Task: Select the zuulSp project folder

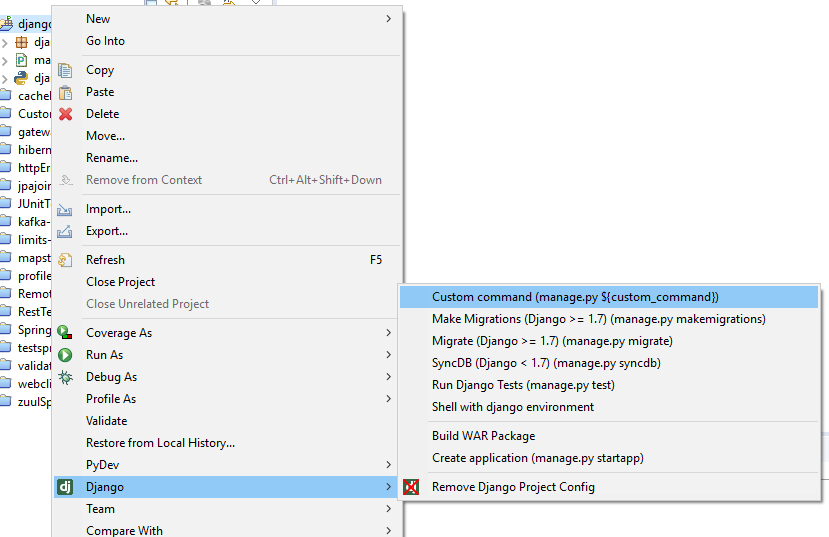Action: pos(25,402)
